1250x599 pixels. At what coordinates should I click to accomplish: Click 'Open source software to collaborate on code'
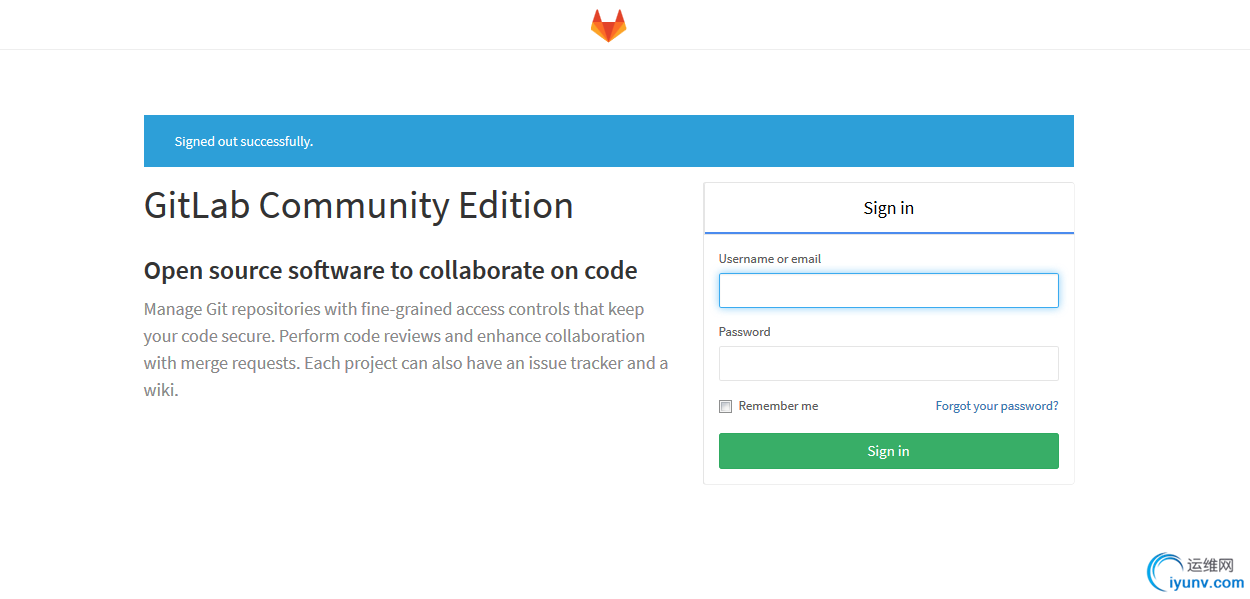point(391,271)
